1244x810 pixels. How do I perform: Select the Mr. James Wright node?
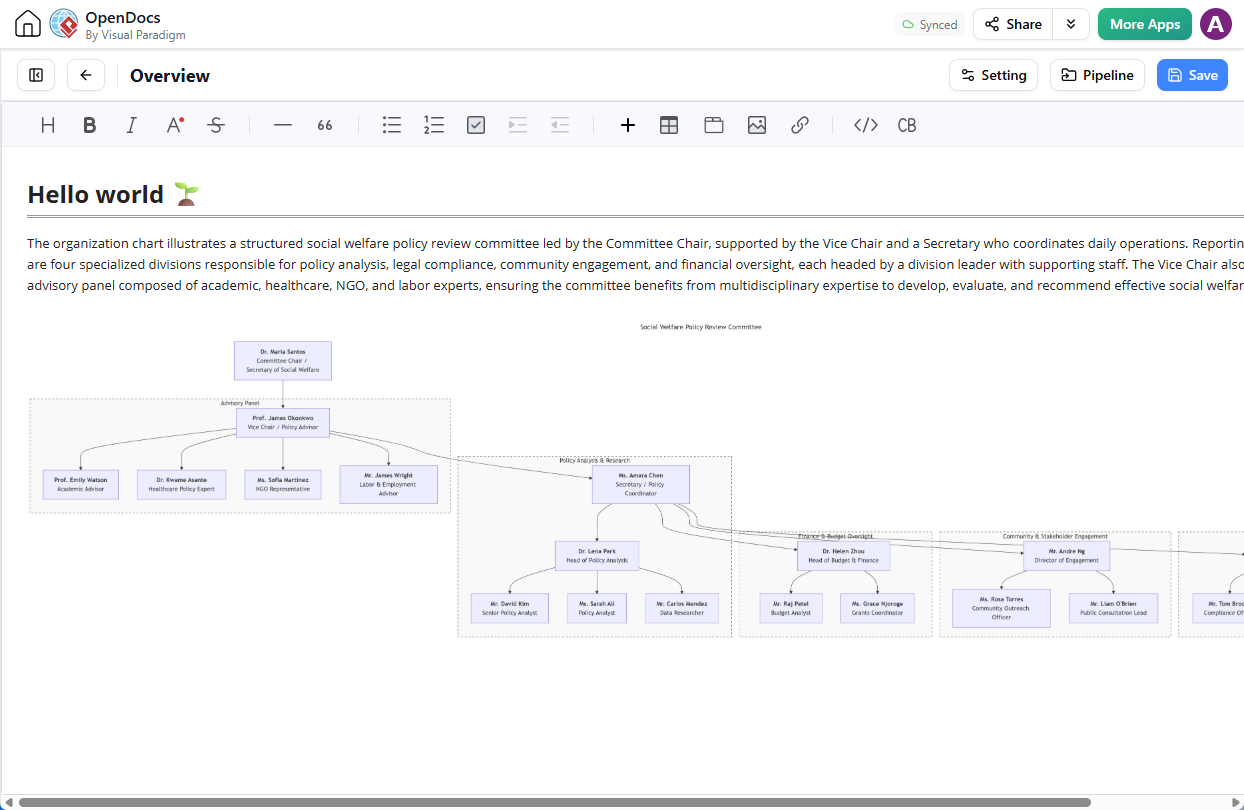tap(389, 484)
